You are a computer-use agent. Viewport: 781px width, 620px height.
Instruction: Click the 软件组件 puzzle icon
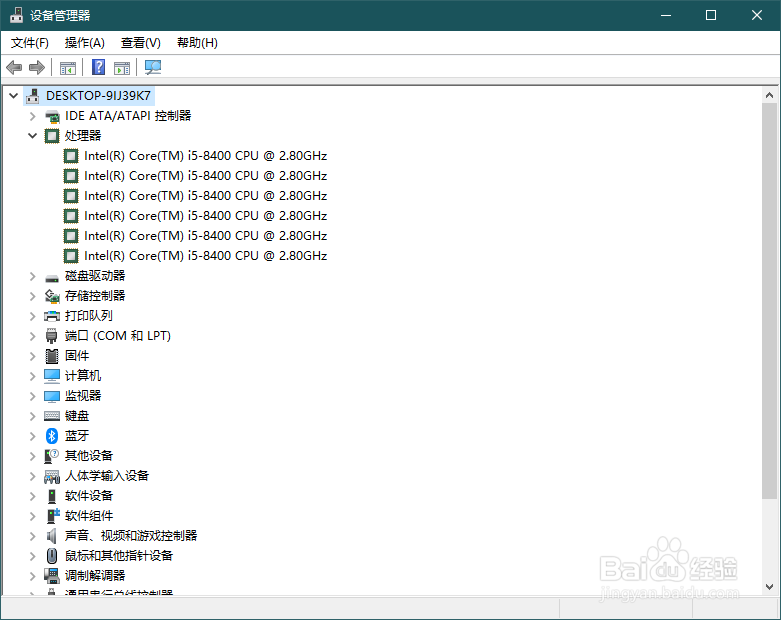(53, 515)
